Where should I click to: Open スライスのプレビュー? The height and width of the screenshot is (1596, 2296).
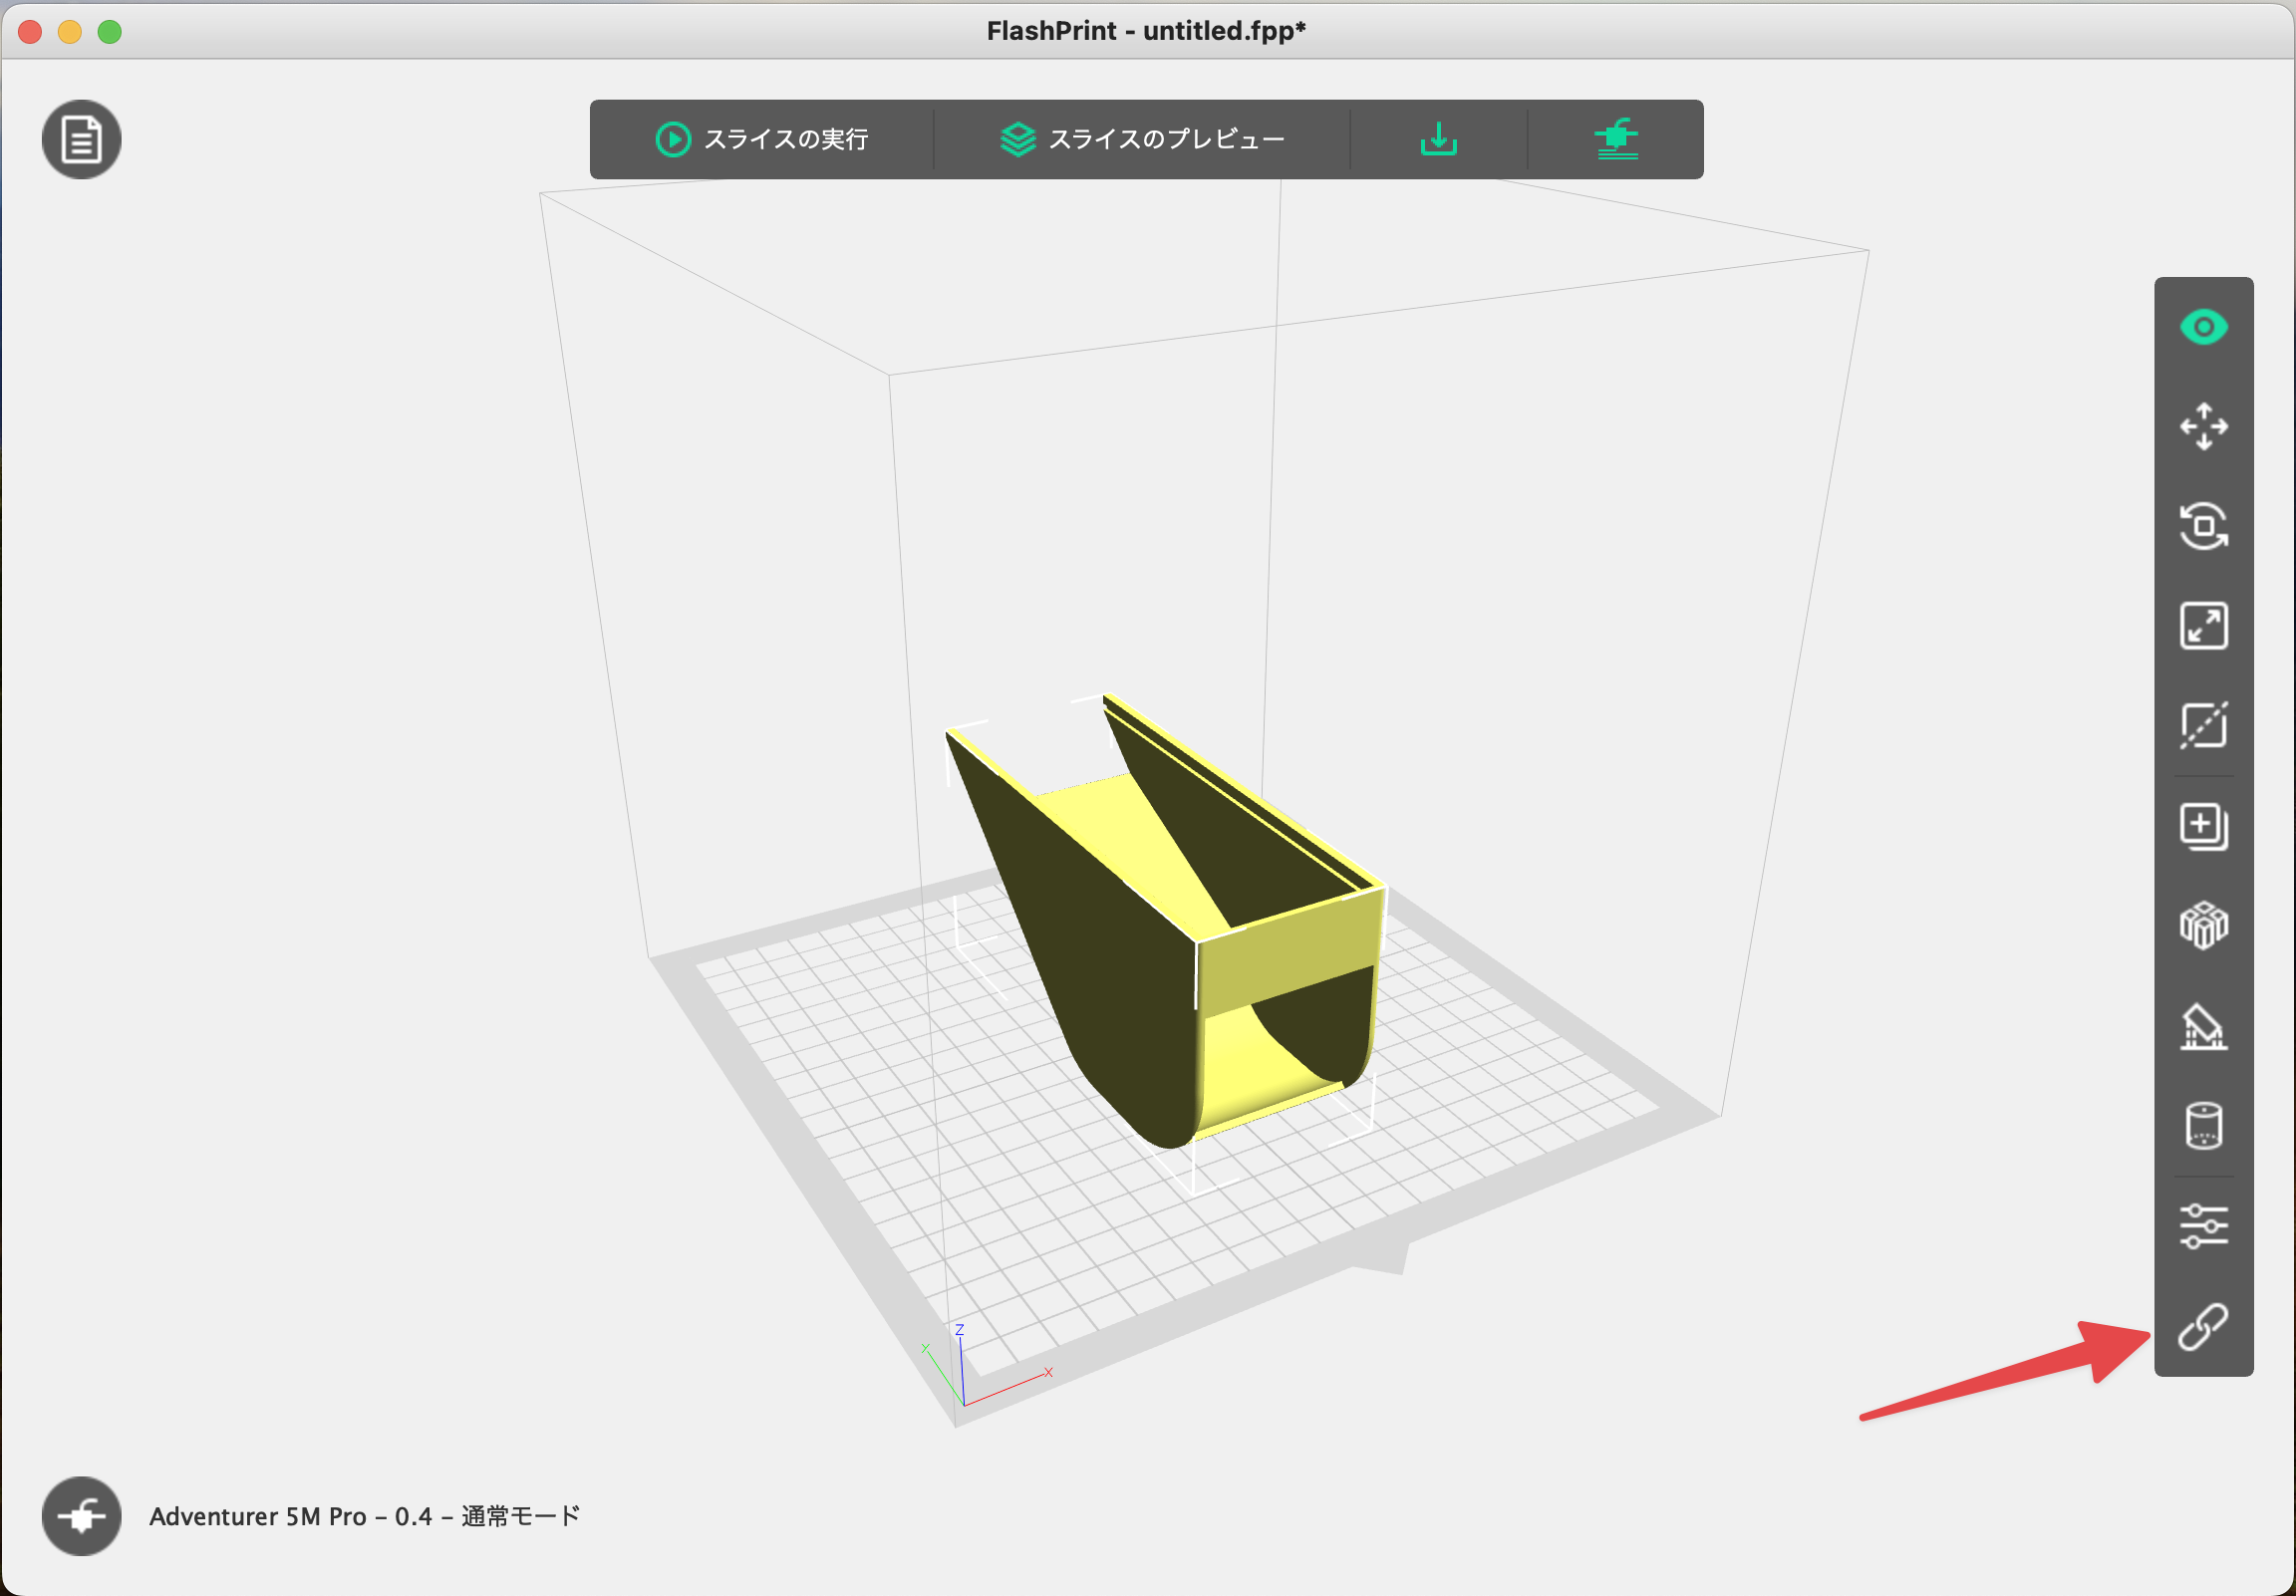[1142, 139]
